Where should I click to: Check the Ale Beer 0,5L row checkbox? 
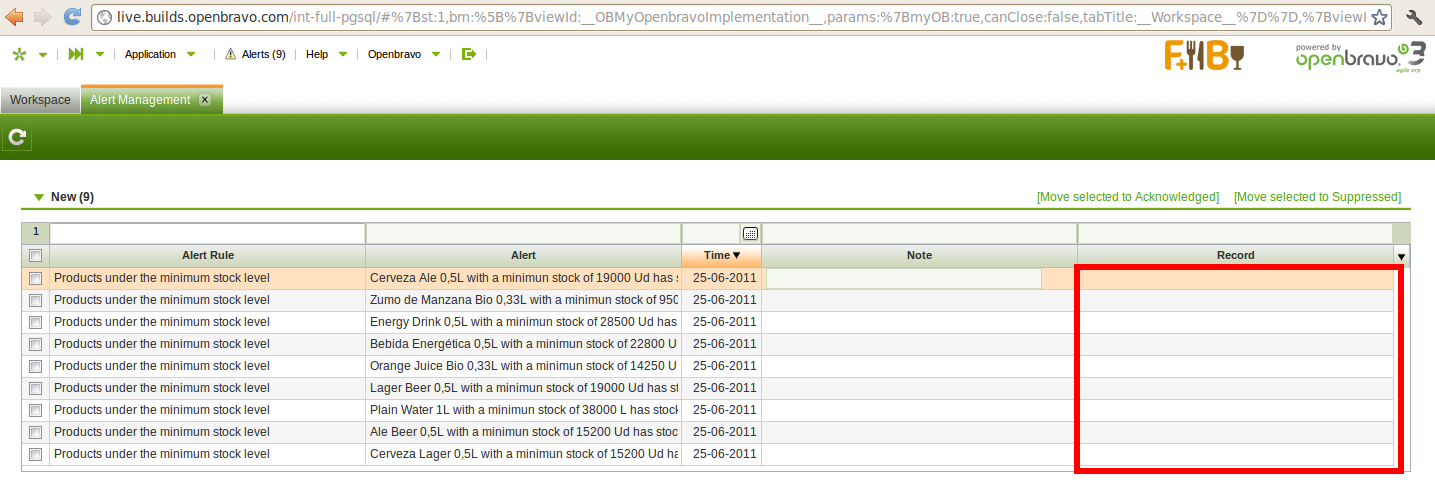(35, 432)
